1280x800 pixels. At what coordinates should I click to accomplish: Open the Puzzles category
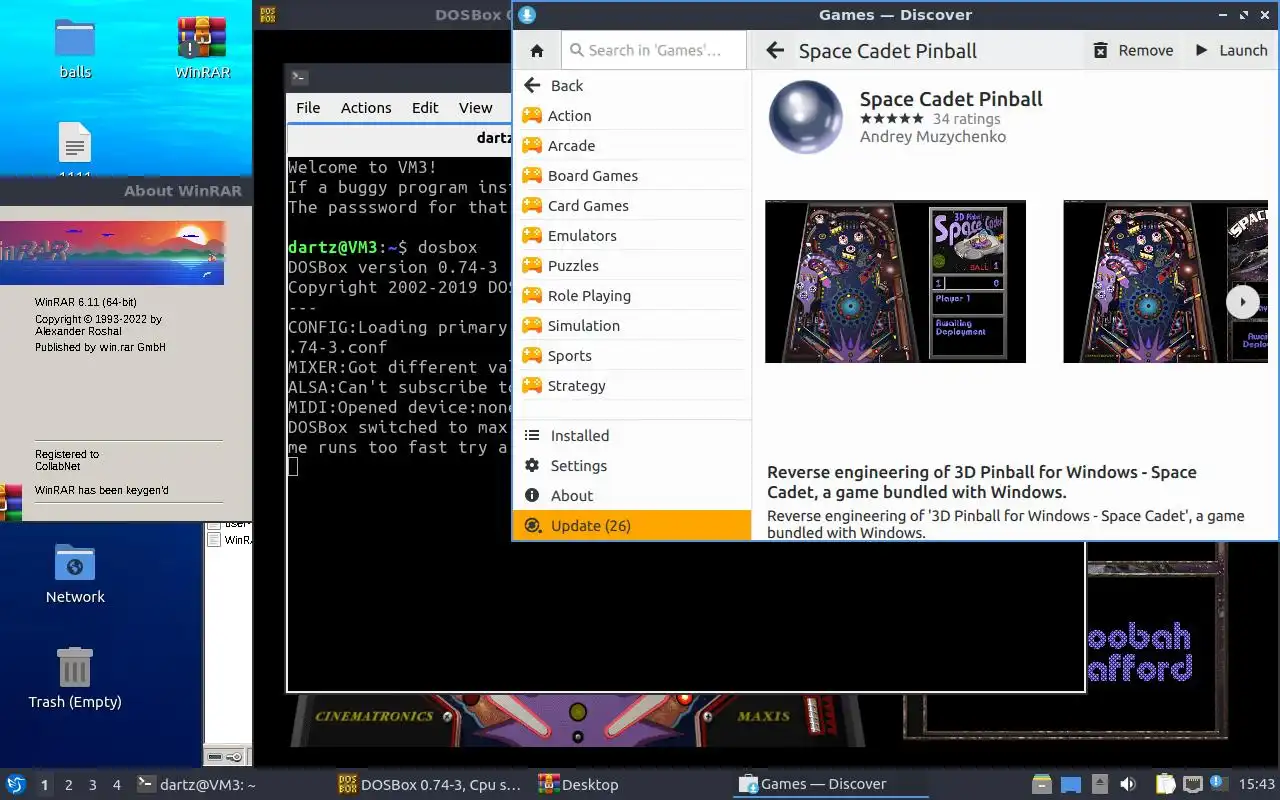tap(631, 266)
